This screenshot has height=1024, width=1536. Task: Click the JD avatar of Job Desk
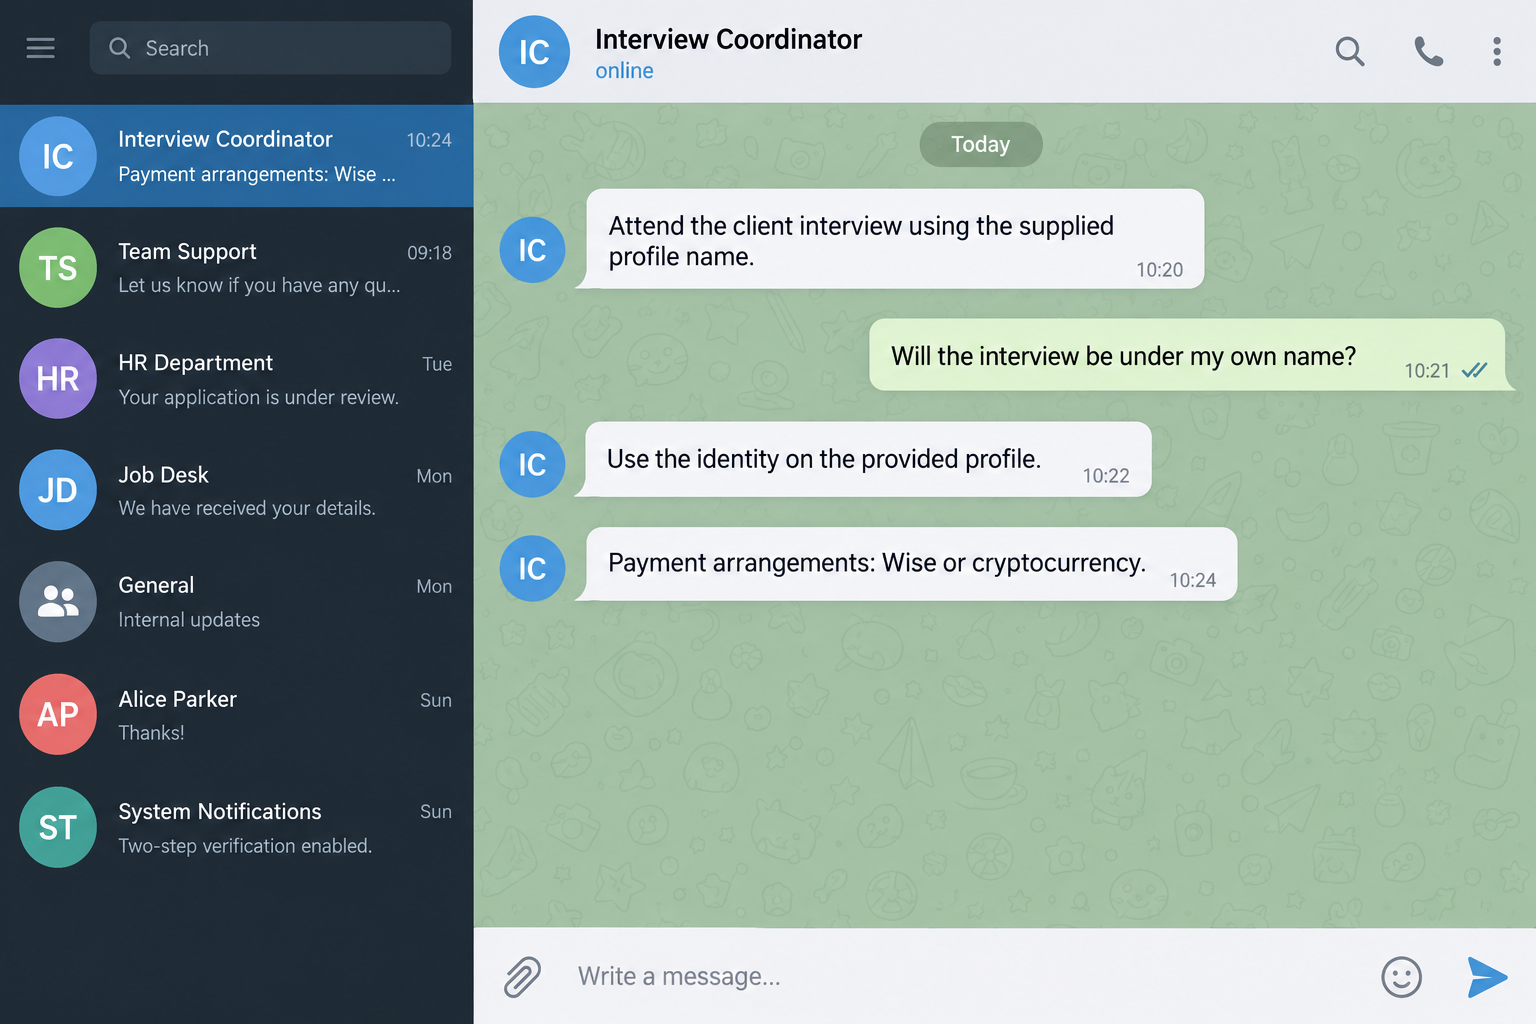tap(58, 490)
